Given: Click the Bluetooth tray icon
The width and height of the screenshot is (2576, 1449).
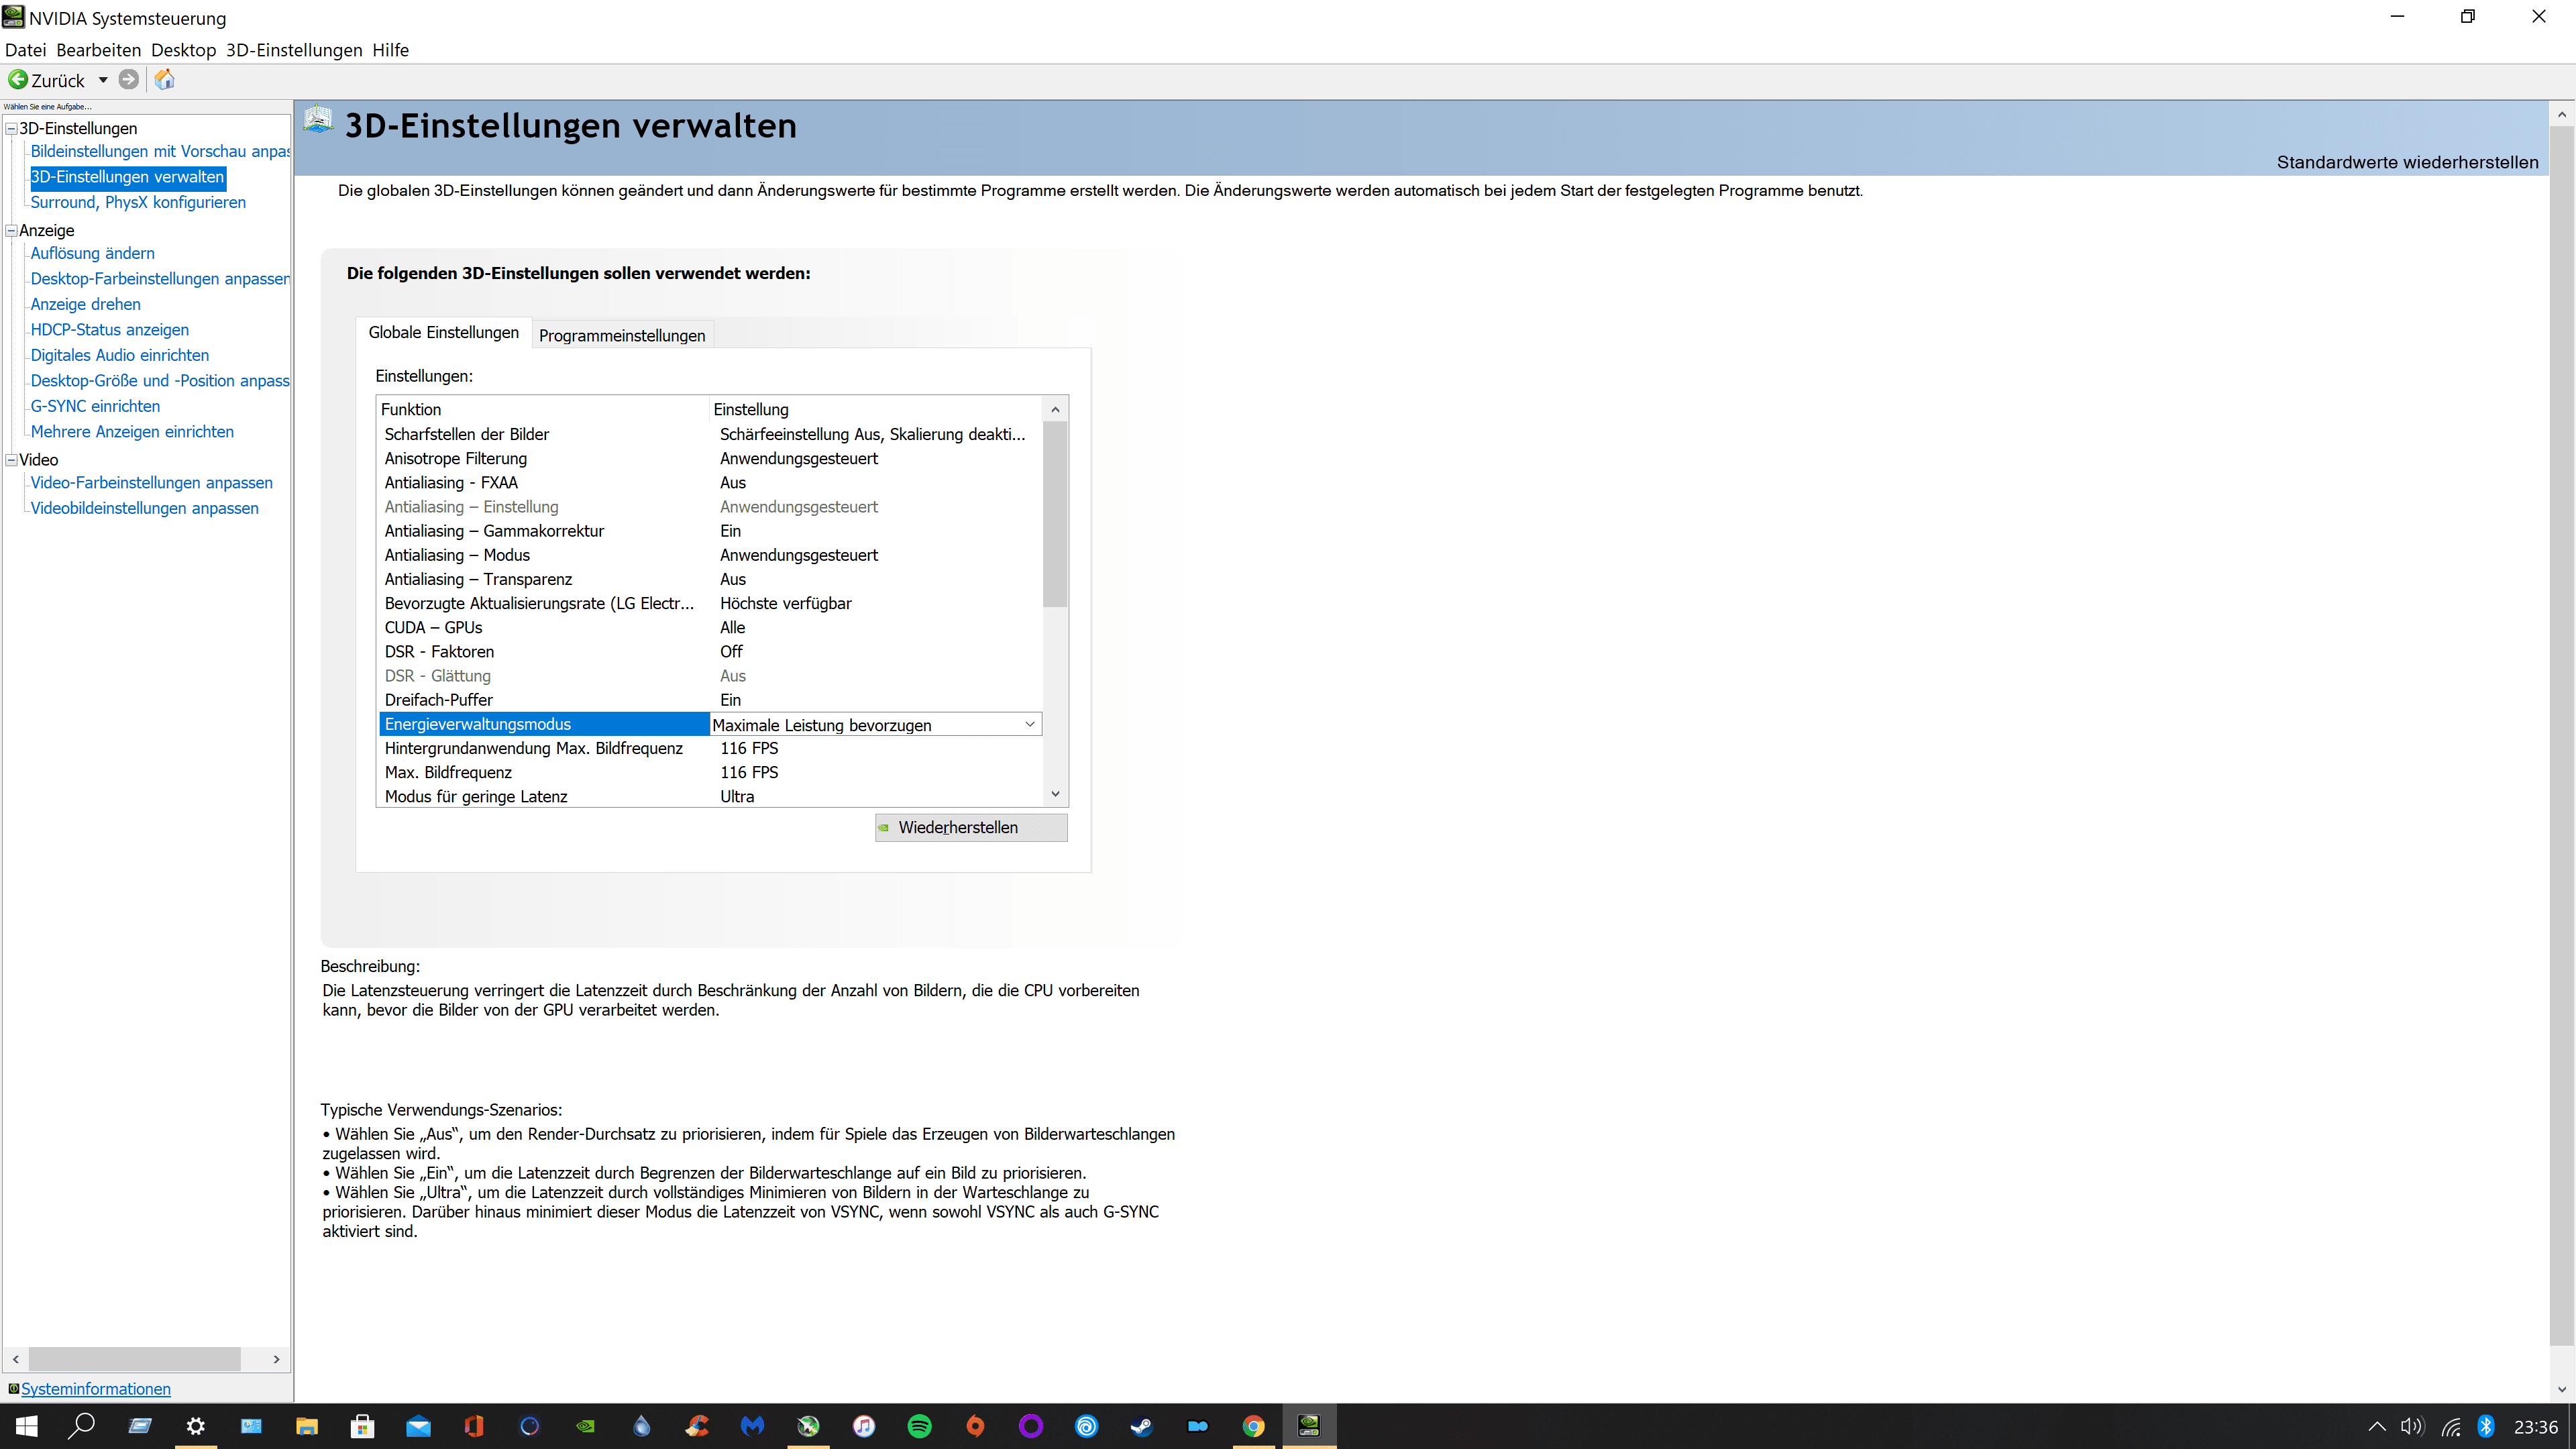Looking at the screenshot, I should [x=2486, y=1427].
